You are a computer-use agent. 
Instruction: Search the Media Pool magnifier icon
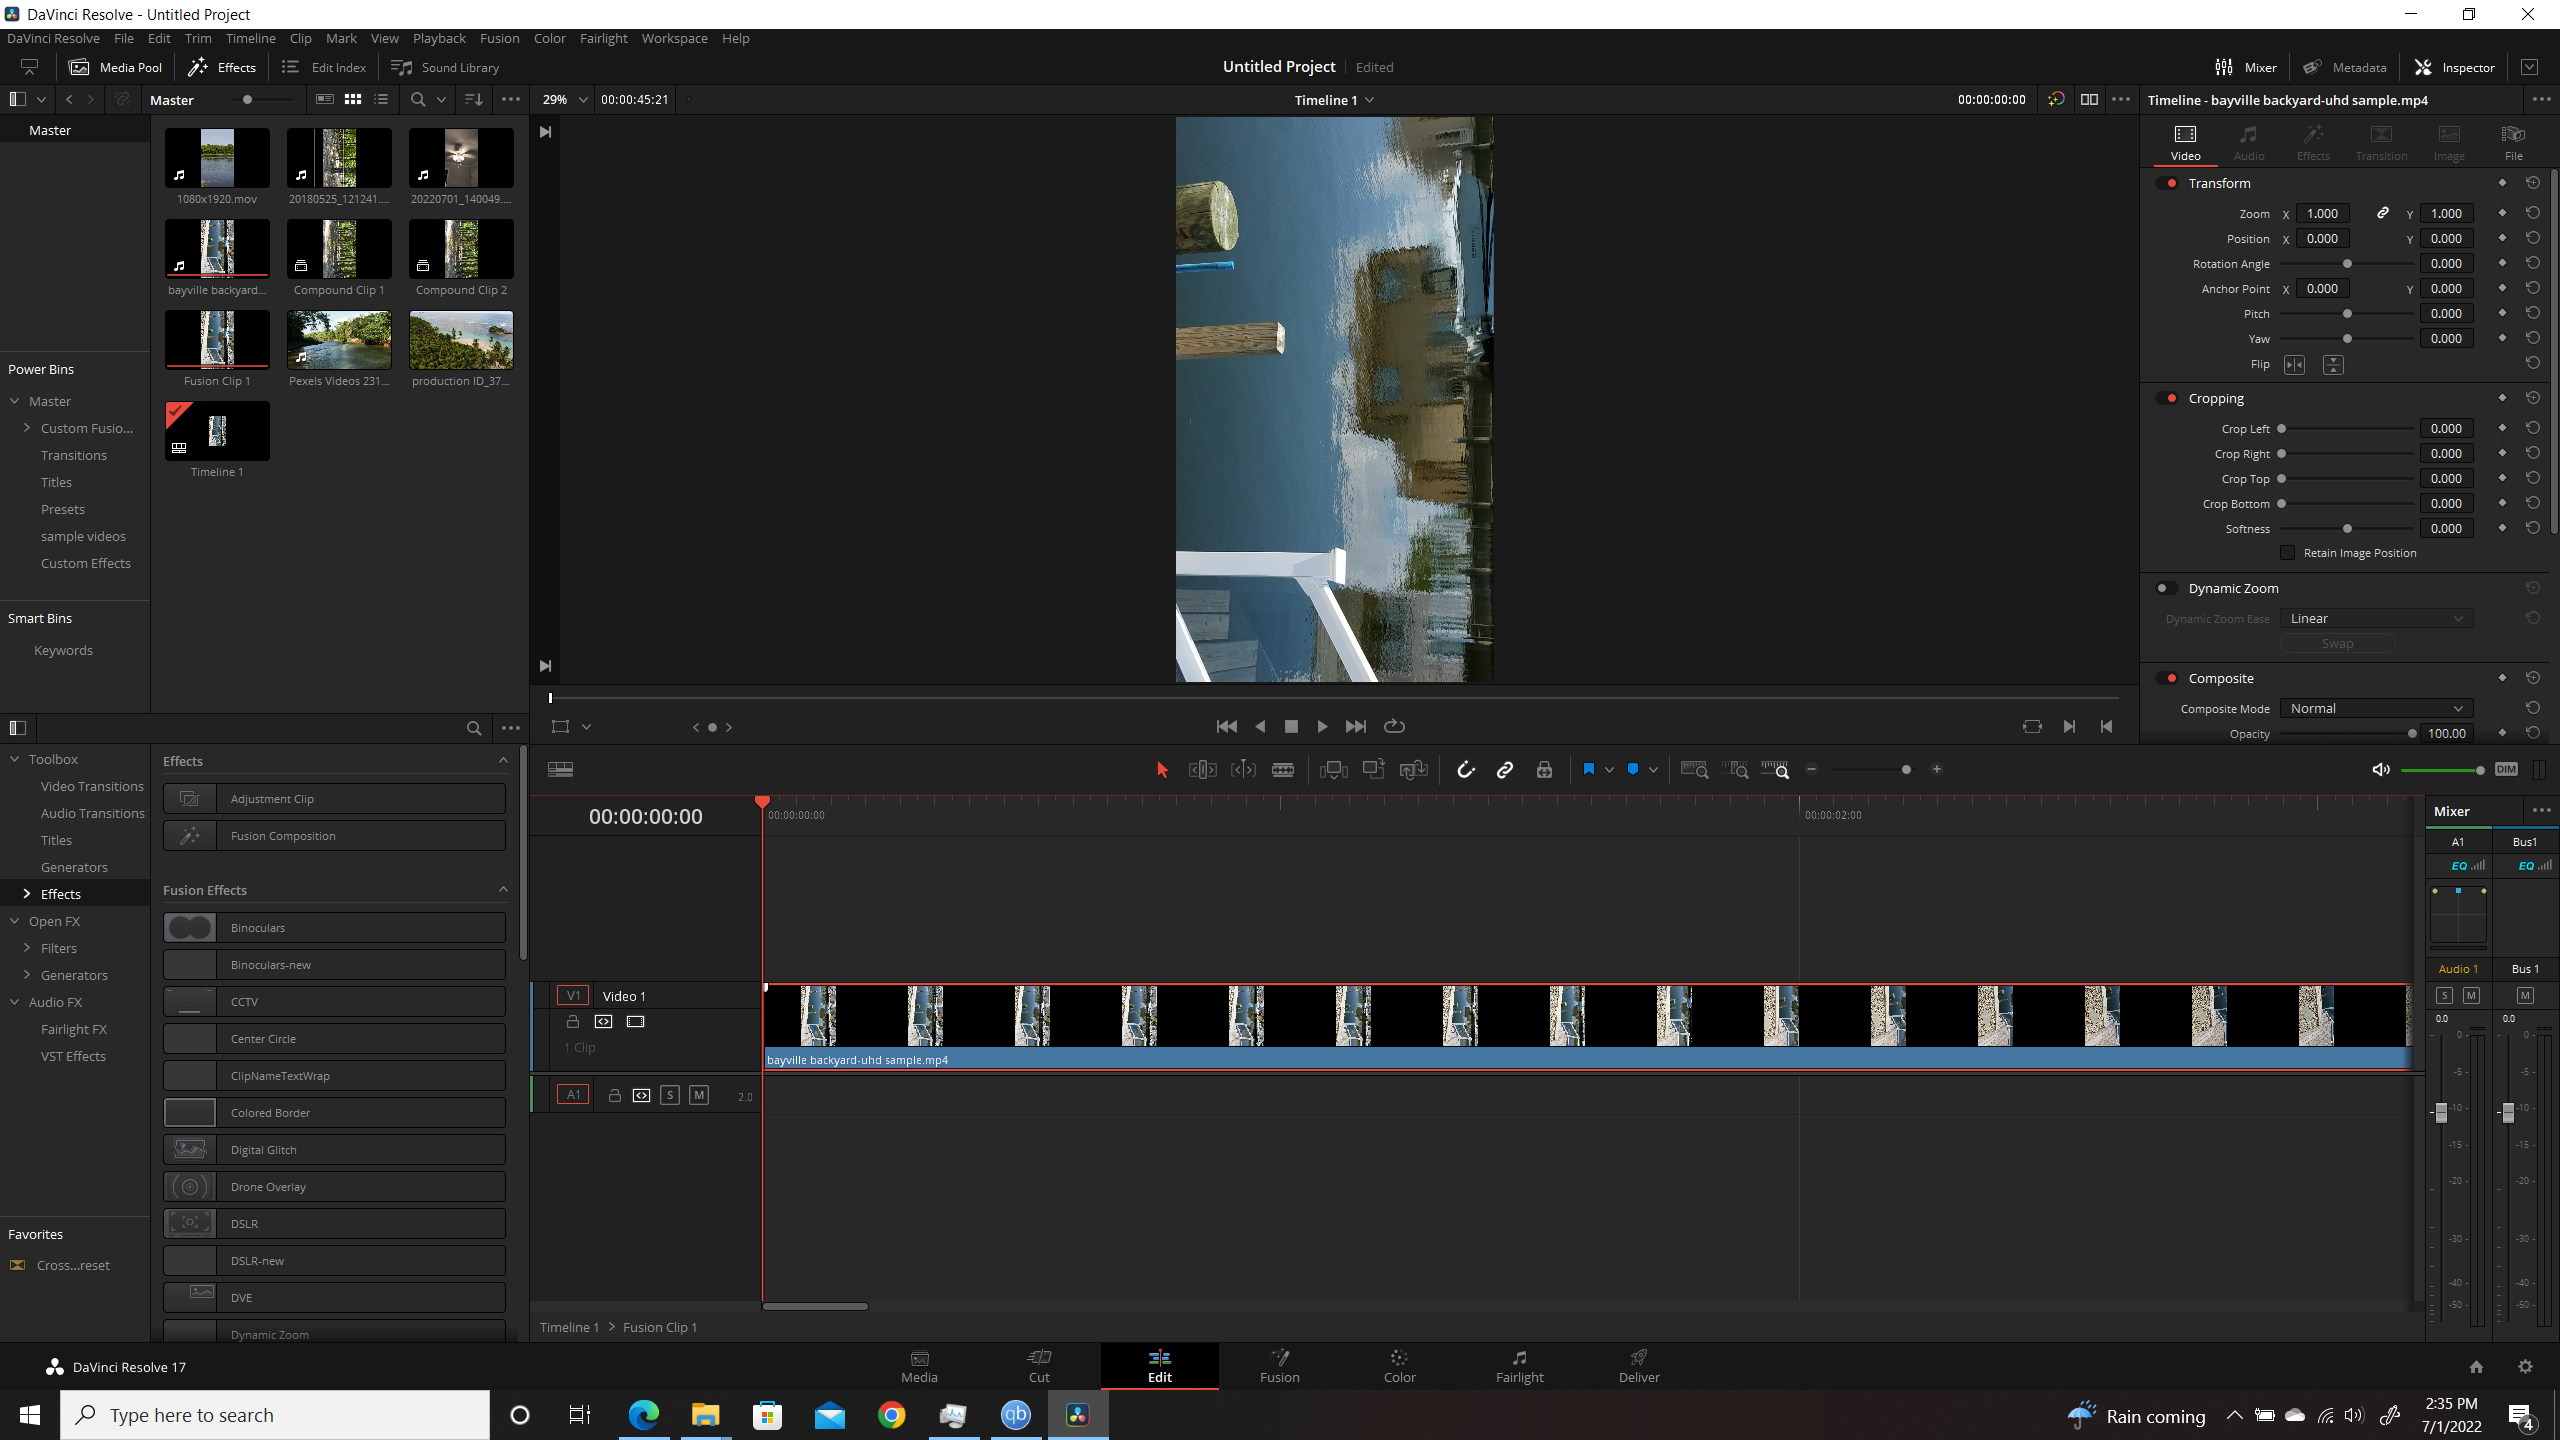(x=418, y=99)
